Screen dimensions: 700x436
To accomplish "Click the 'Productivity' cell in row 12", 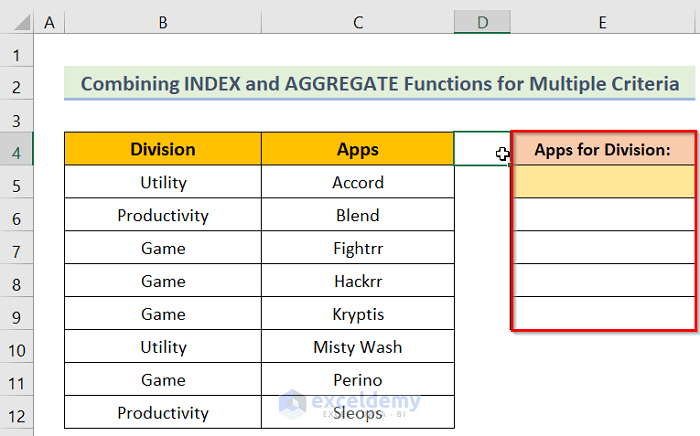I will point(163,413).
